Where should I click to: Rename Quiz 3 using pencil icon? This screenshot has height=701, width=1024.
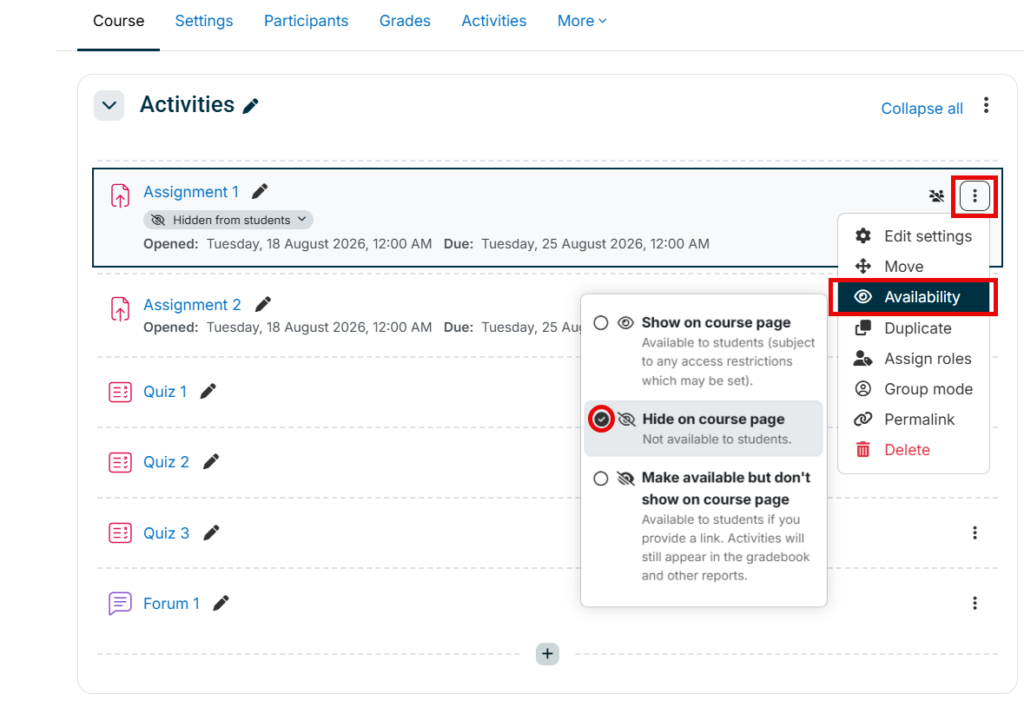click(211, 533)
